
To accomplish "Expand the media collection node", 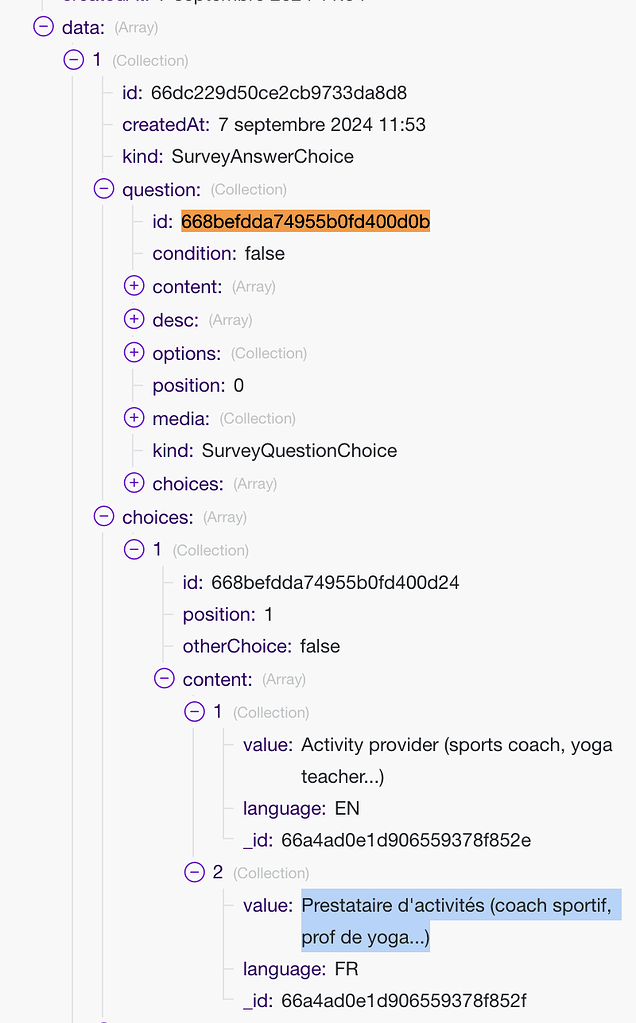I will [134, 418].
